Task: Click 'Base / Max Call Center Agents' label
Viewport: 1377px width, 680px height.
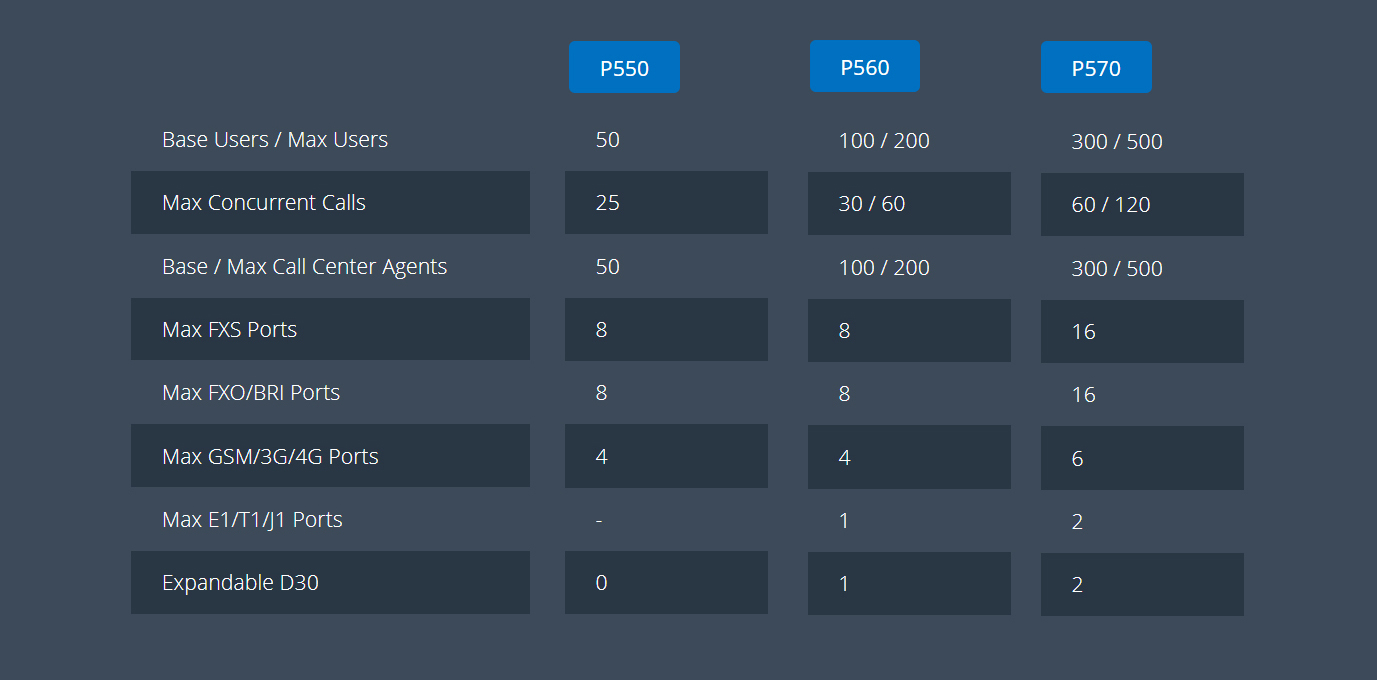Action: 305,267
